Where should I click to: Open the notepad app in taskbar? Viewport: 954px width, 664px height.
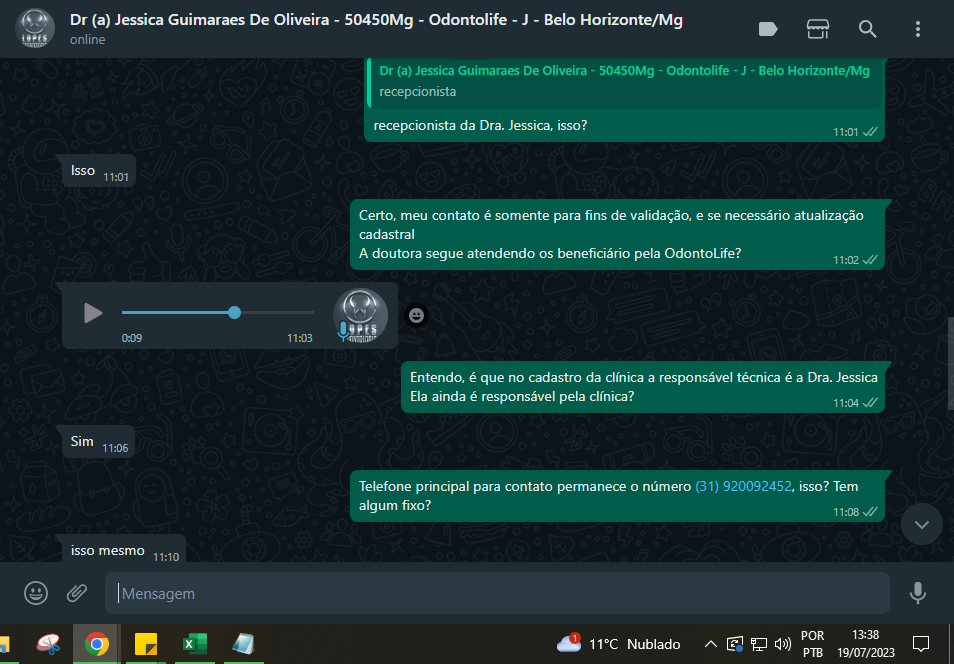point(243,644)
